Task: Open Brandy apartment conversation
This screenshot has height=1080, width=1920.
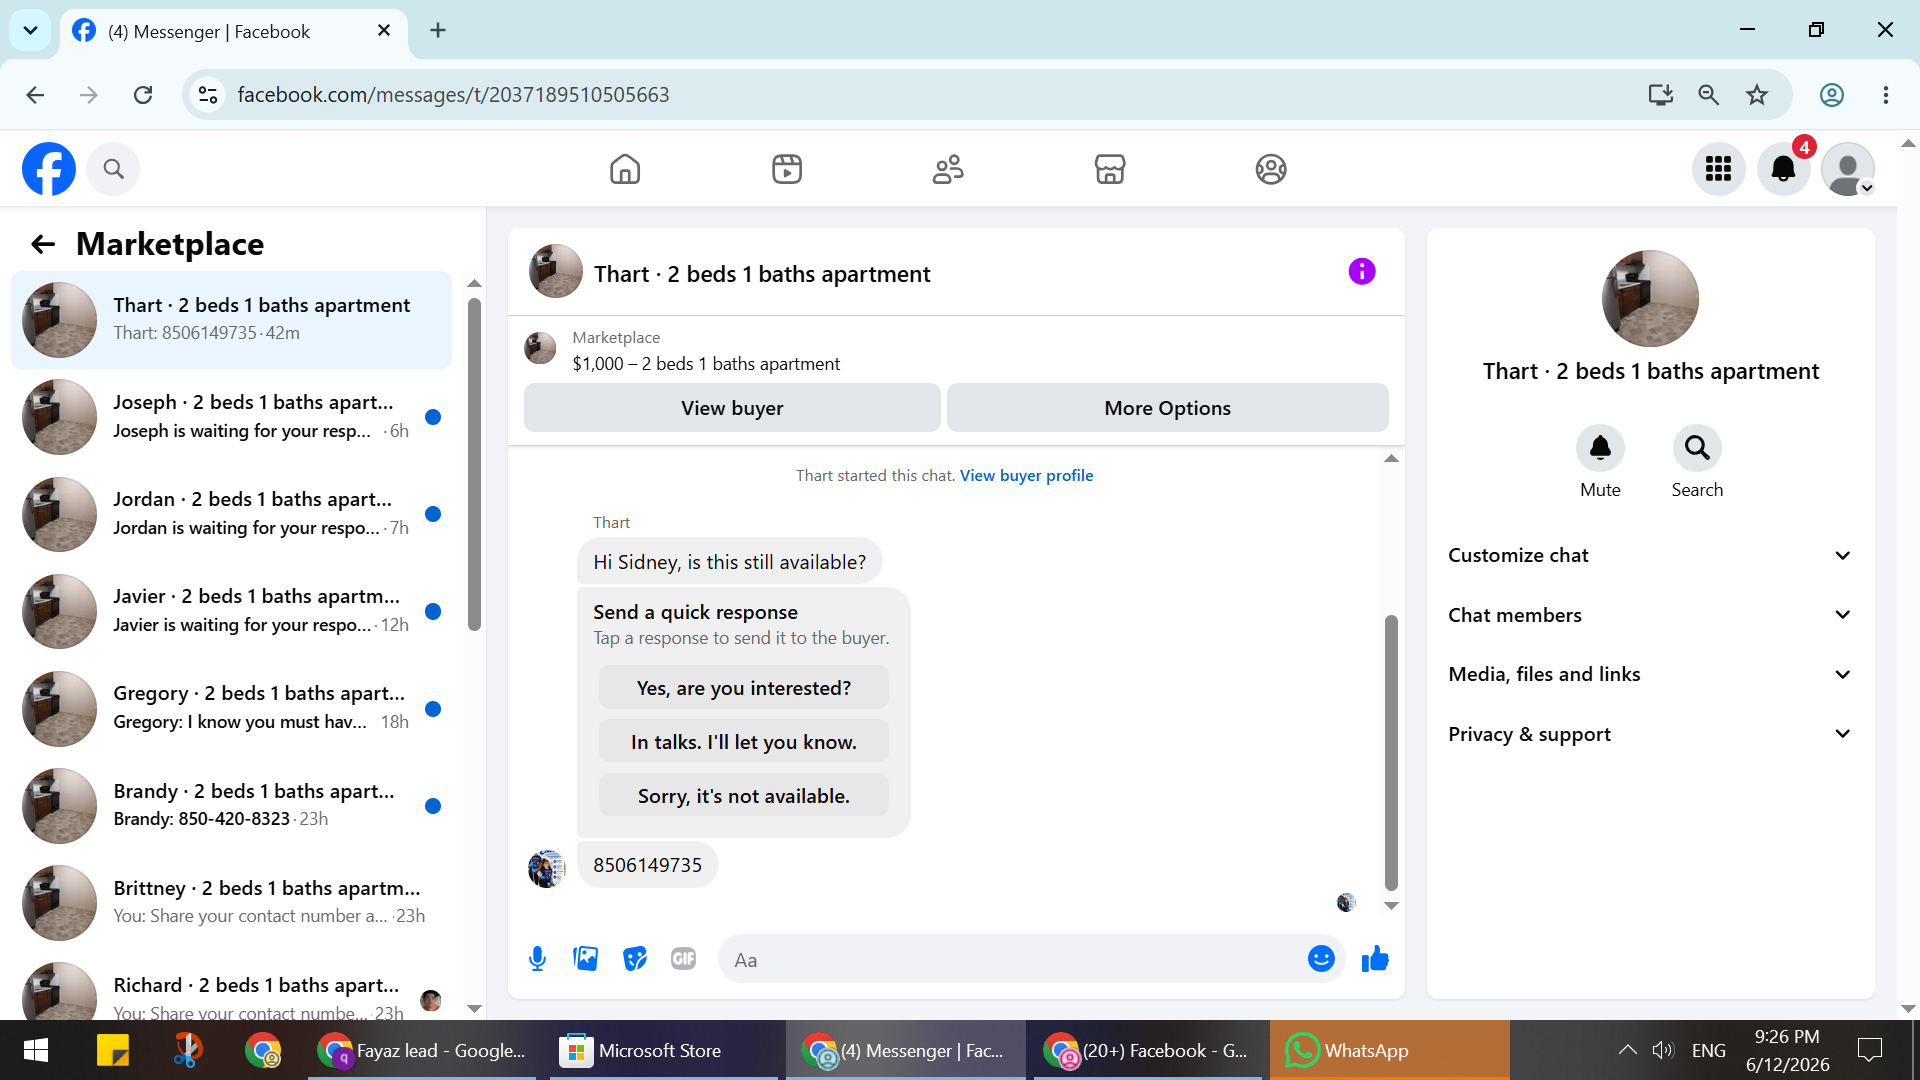Action: click(231, 806)
